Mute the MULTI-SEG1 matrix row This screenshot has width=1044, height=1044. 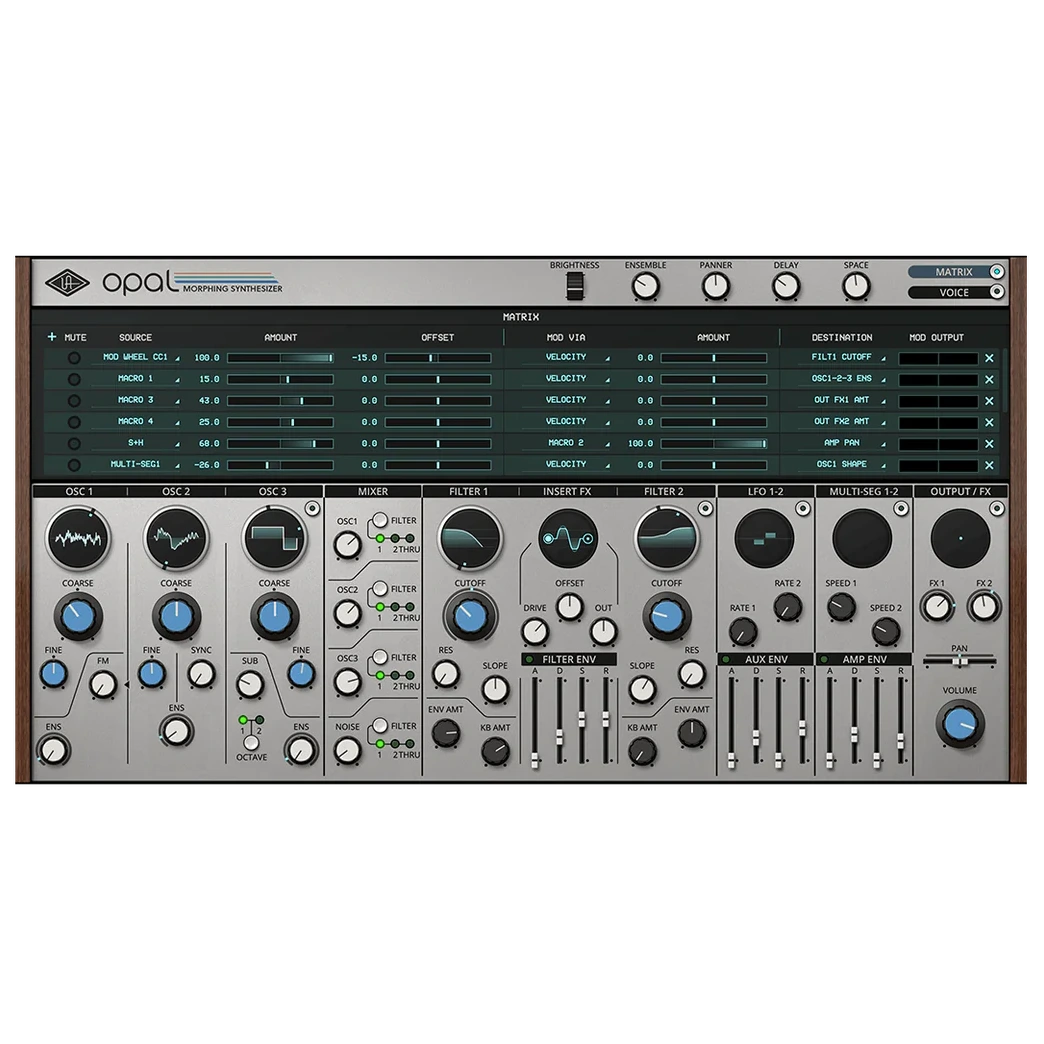coord(74,465)
